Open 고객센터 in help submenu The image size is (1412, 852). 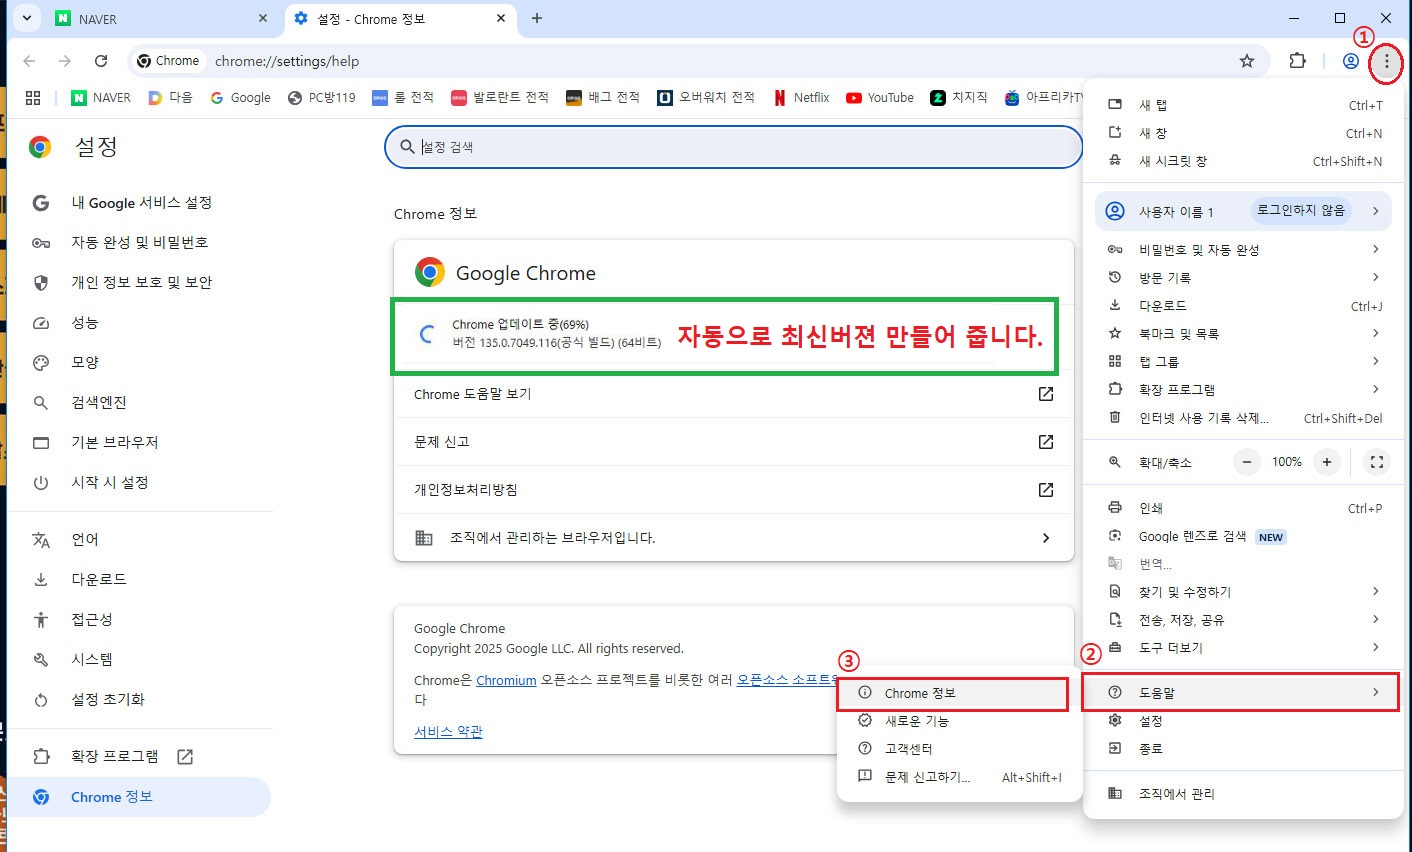click(959, 749)
